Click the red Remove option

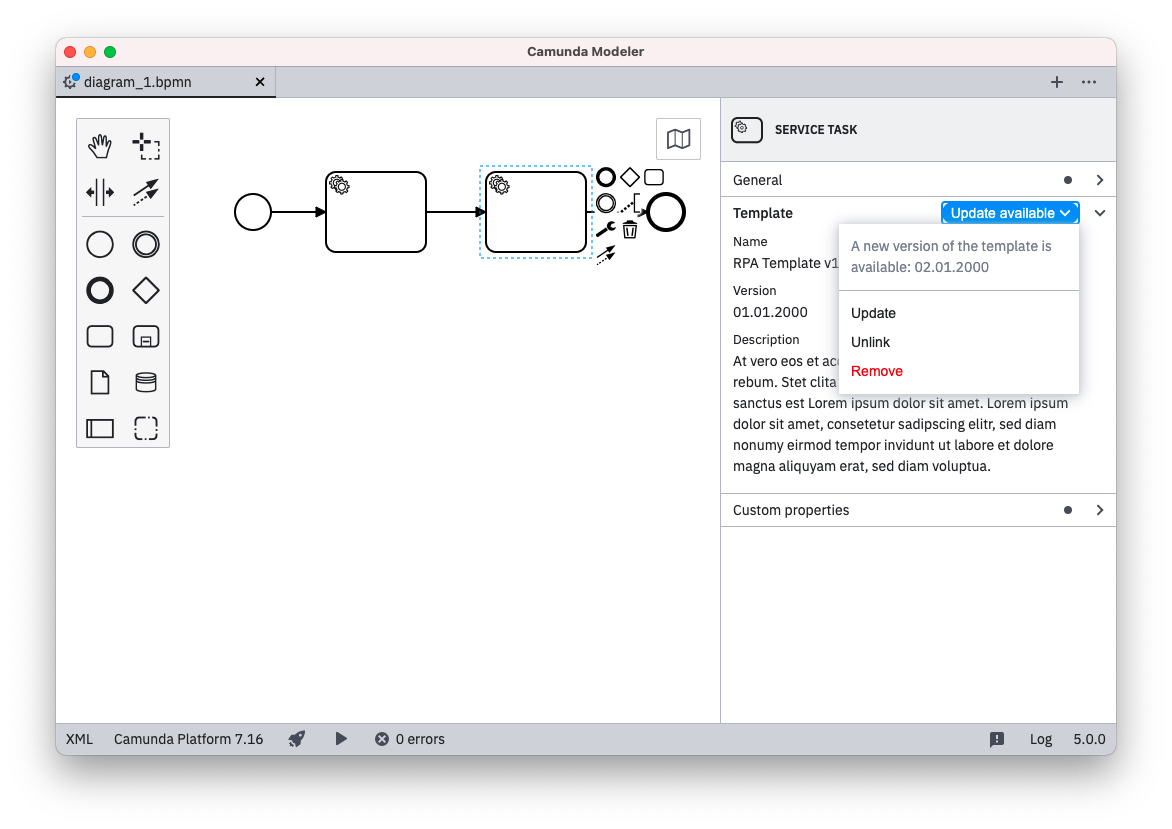click(x=876, y=371)
